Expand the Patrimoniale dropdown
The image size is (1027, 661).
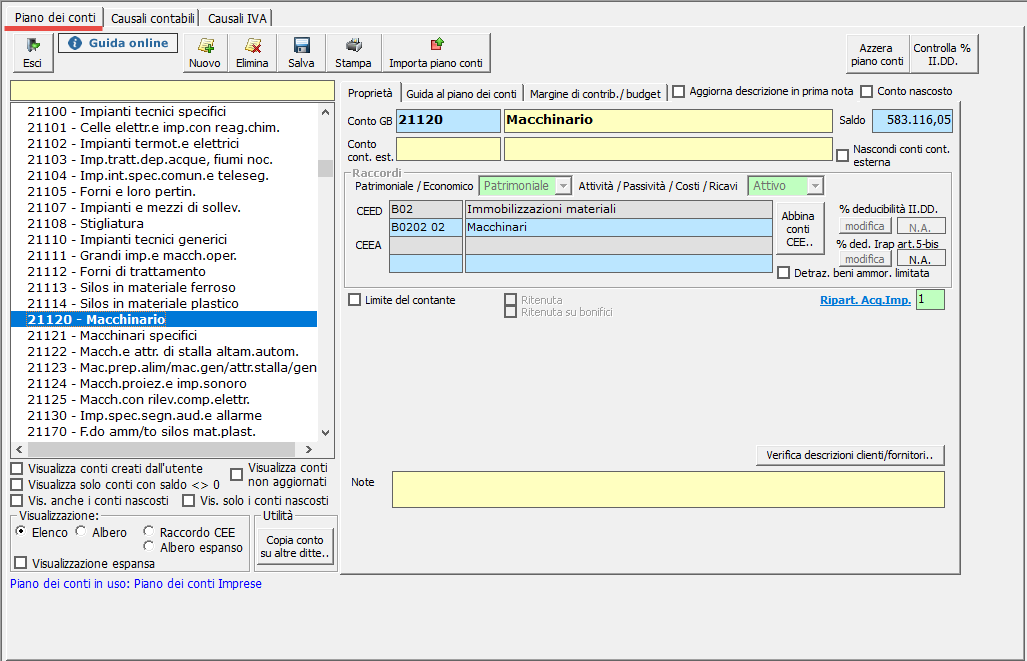(563, 186)
